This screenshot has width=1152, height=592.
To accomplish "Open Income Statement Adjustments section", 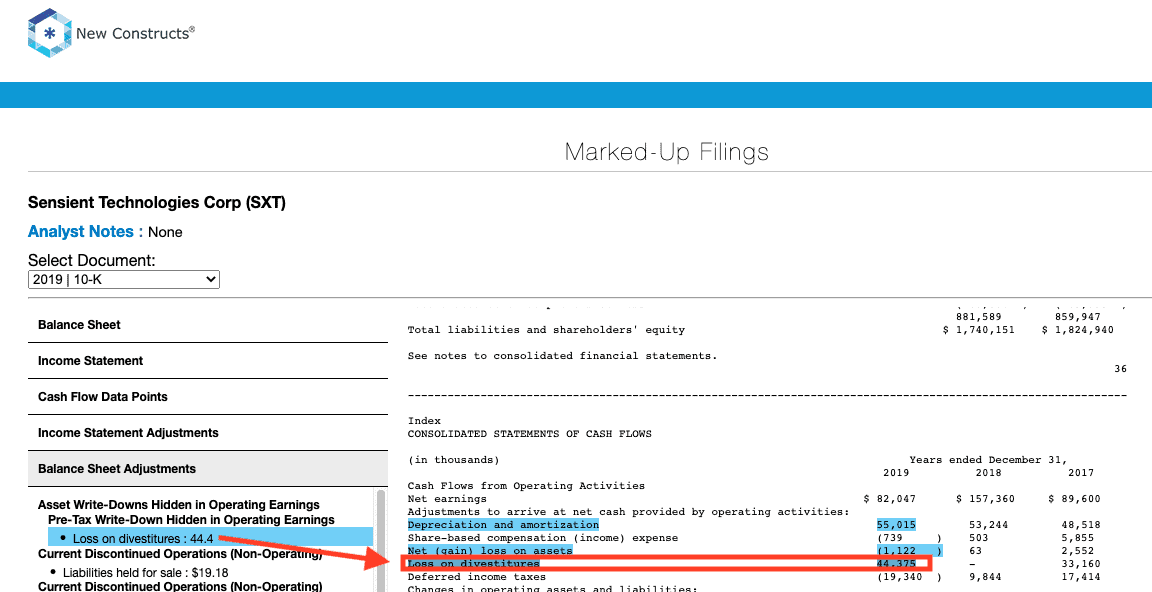I will 208,433.
